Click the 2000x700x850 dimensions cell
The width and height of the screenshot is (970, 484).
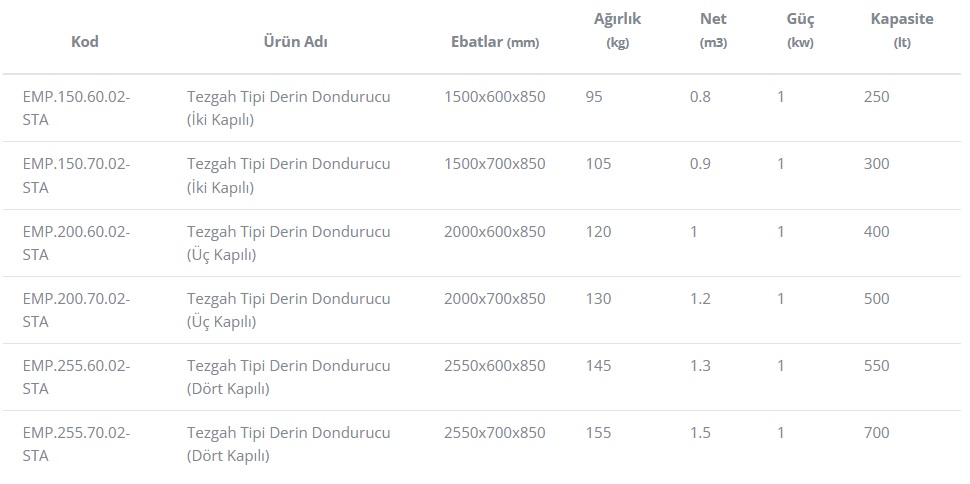[494, 298]
